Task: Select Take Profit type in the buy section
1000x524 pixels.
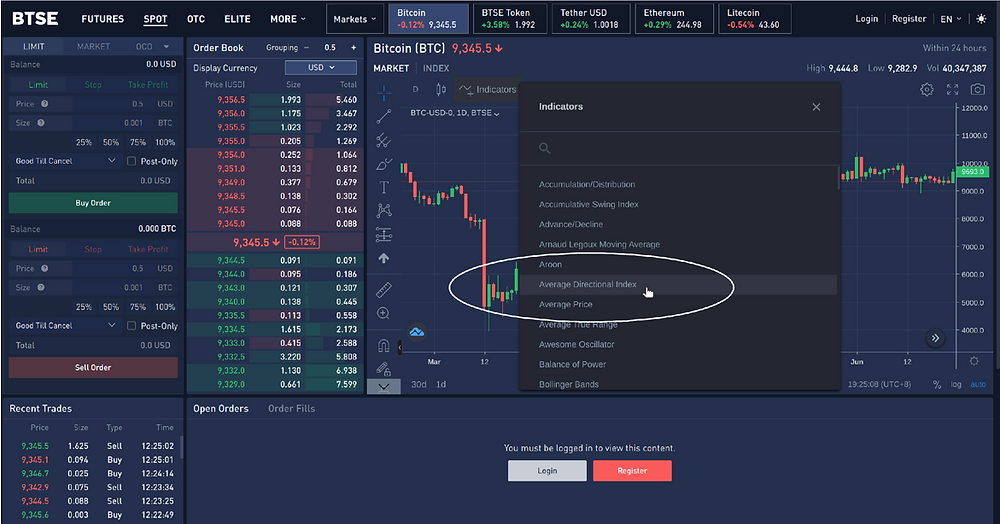Action: (x=148, y=85)
